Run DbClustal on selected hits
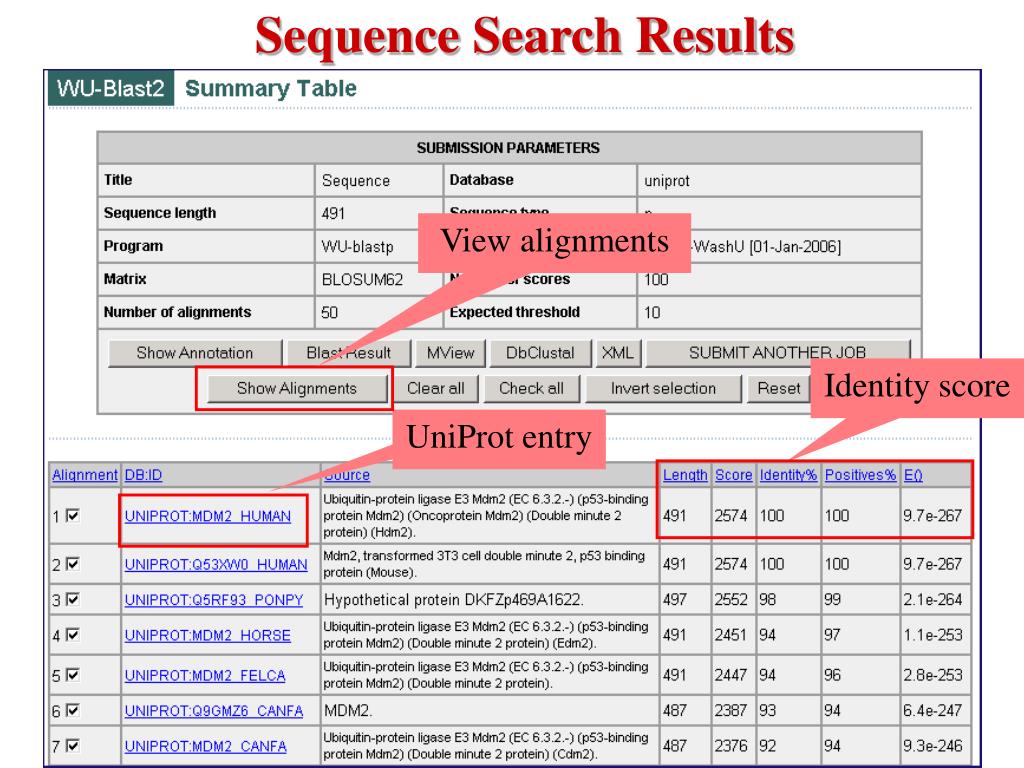Image resolution: width=1024 pixels, height=768 pixels. (x=540, y=353)
